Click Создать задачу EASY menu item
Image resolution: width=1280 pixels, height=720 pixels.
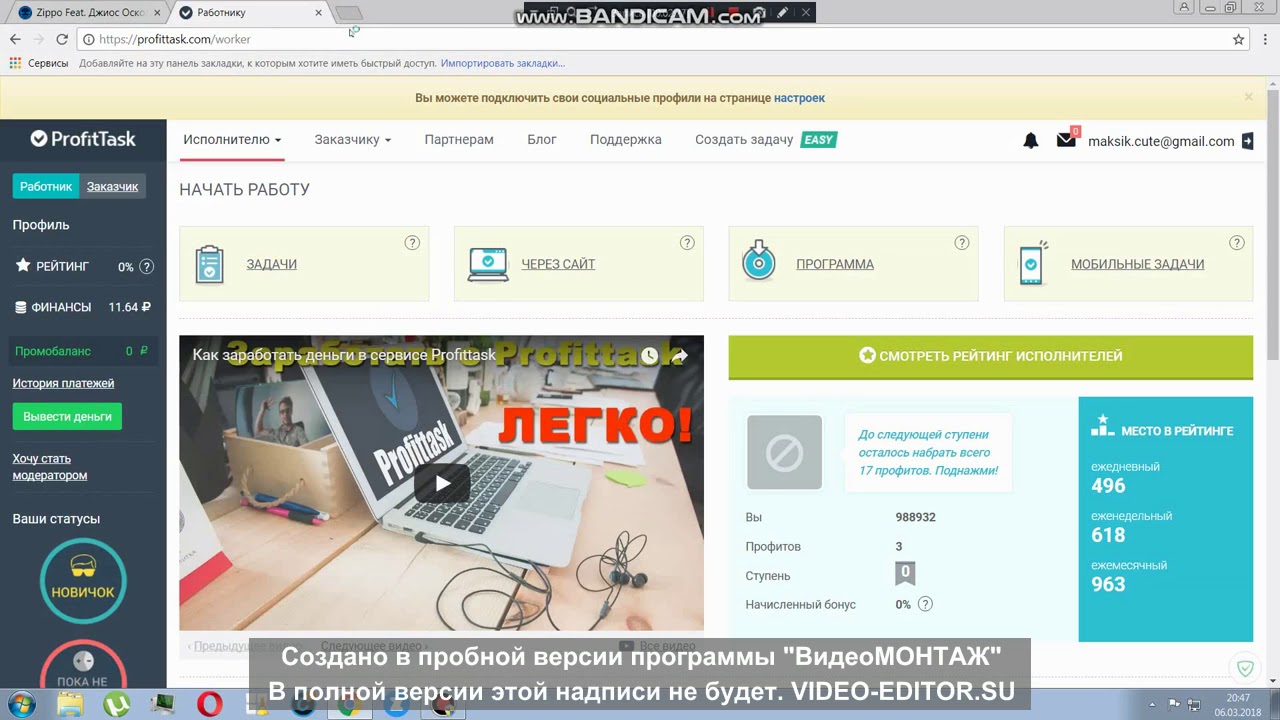point(766,140)
